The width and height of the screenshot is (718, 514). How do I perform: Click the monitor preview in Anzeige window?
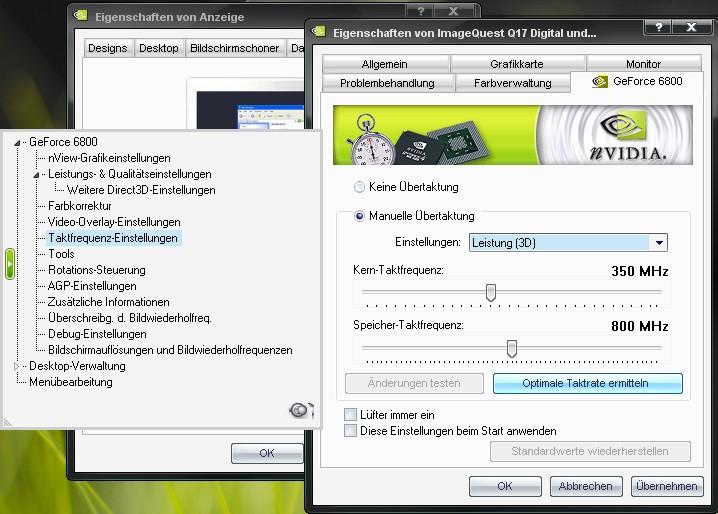coord(247,104)
